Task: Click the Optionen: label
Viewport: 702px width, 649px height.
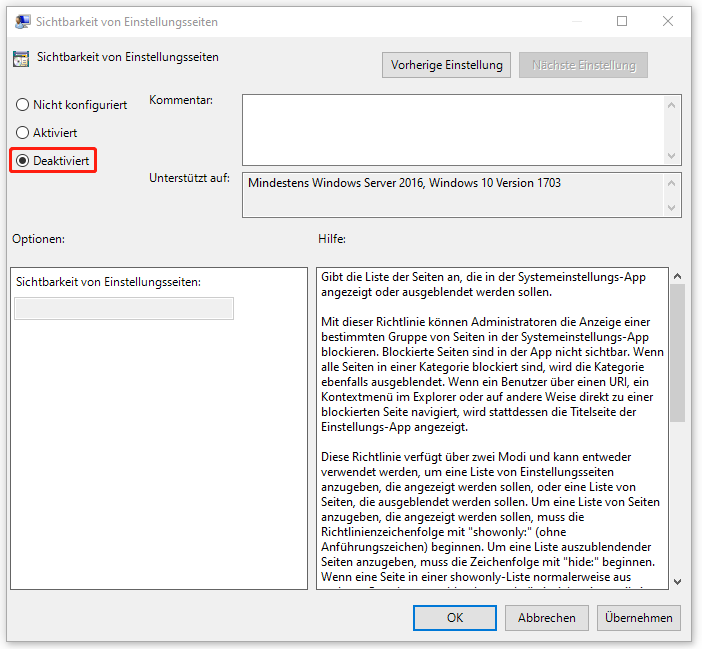Action: click(x=39, y=239)
